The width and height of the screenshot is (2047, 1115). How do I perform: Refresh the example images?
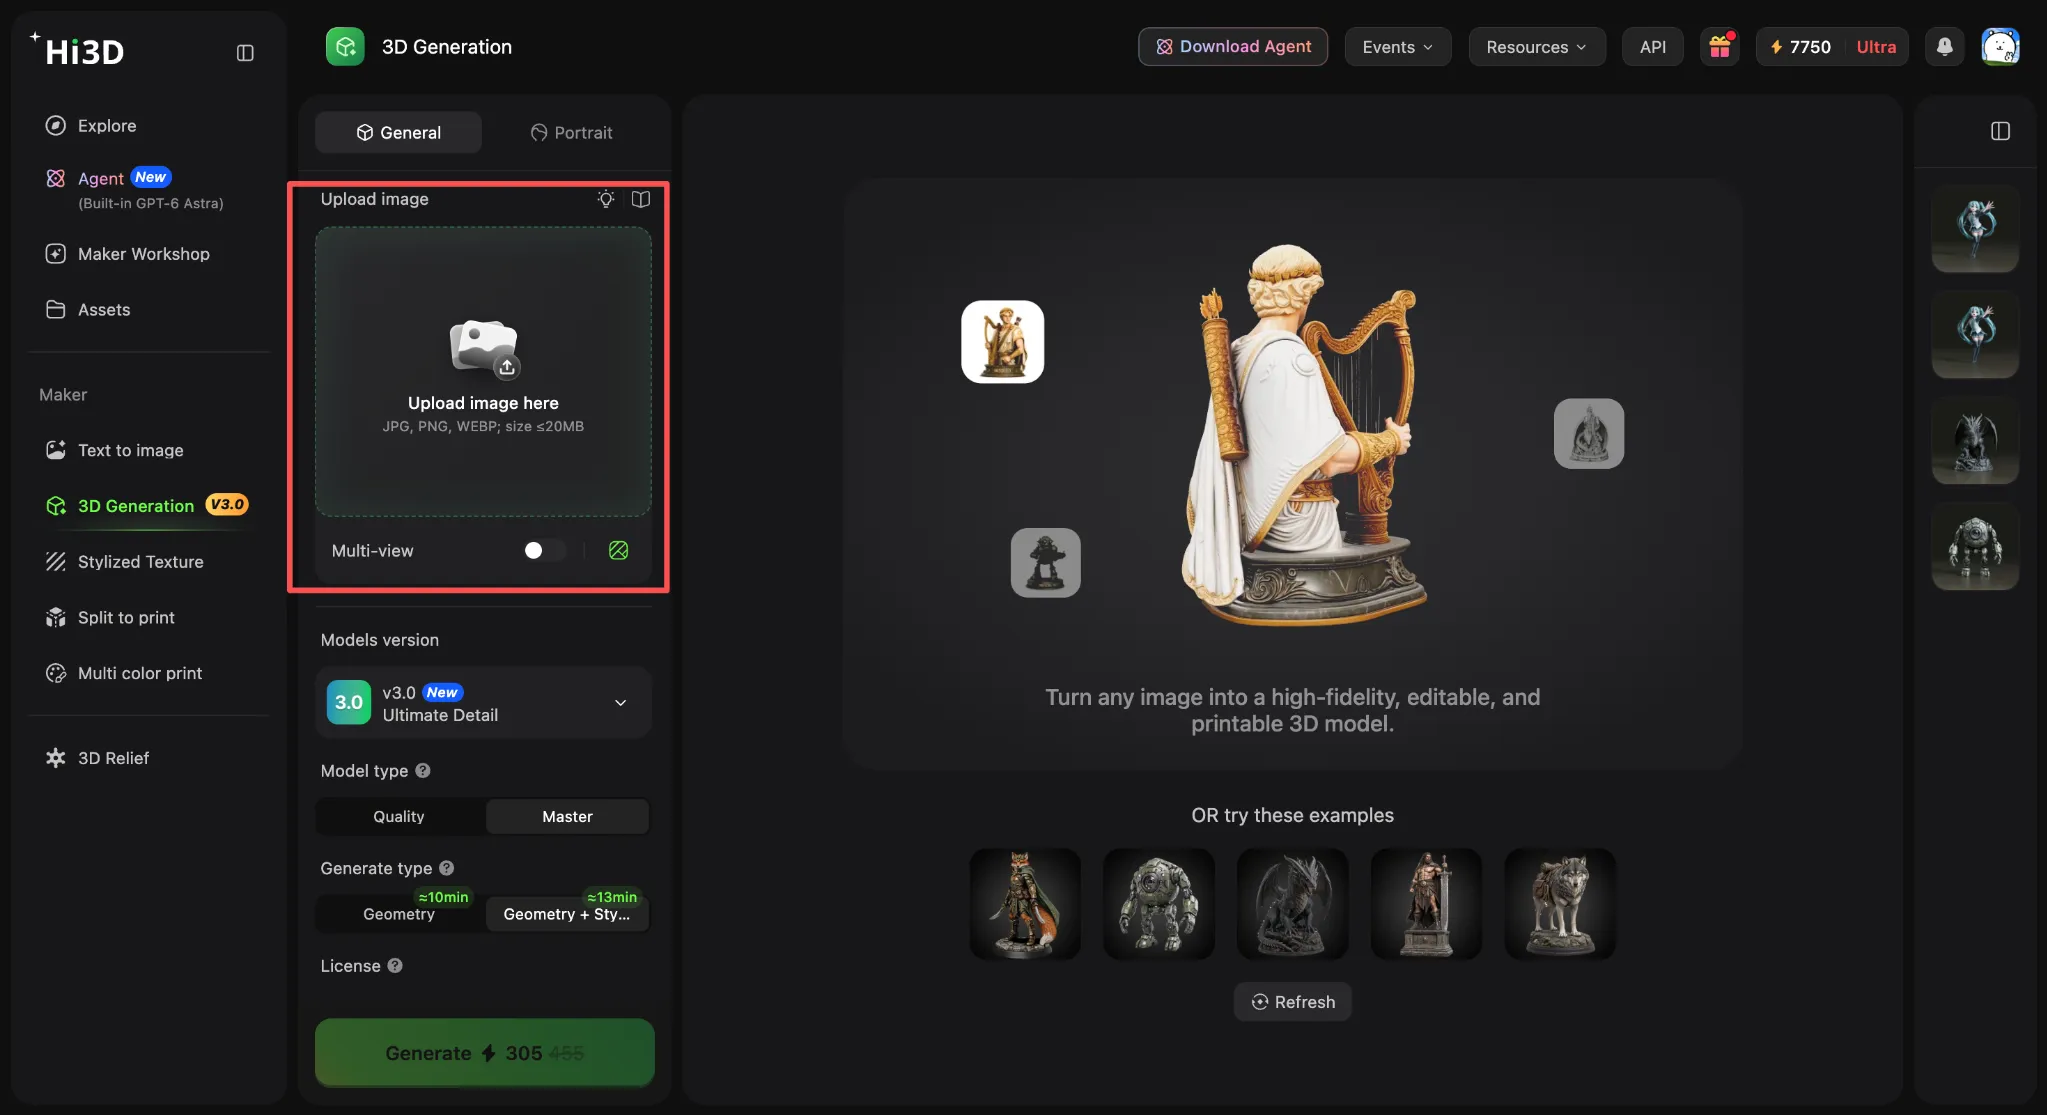click(x=1293, y=1002)
